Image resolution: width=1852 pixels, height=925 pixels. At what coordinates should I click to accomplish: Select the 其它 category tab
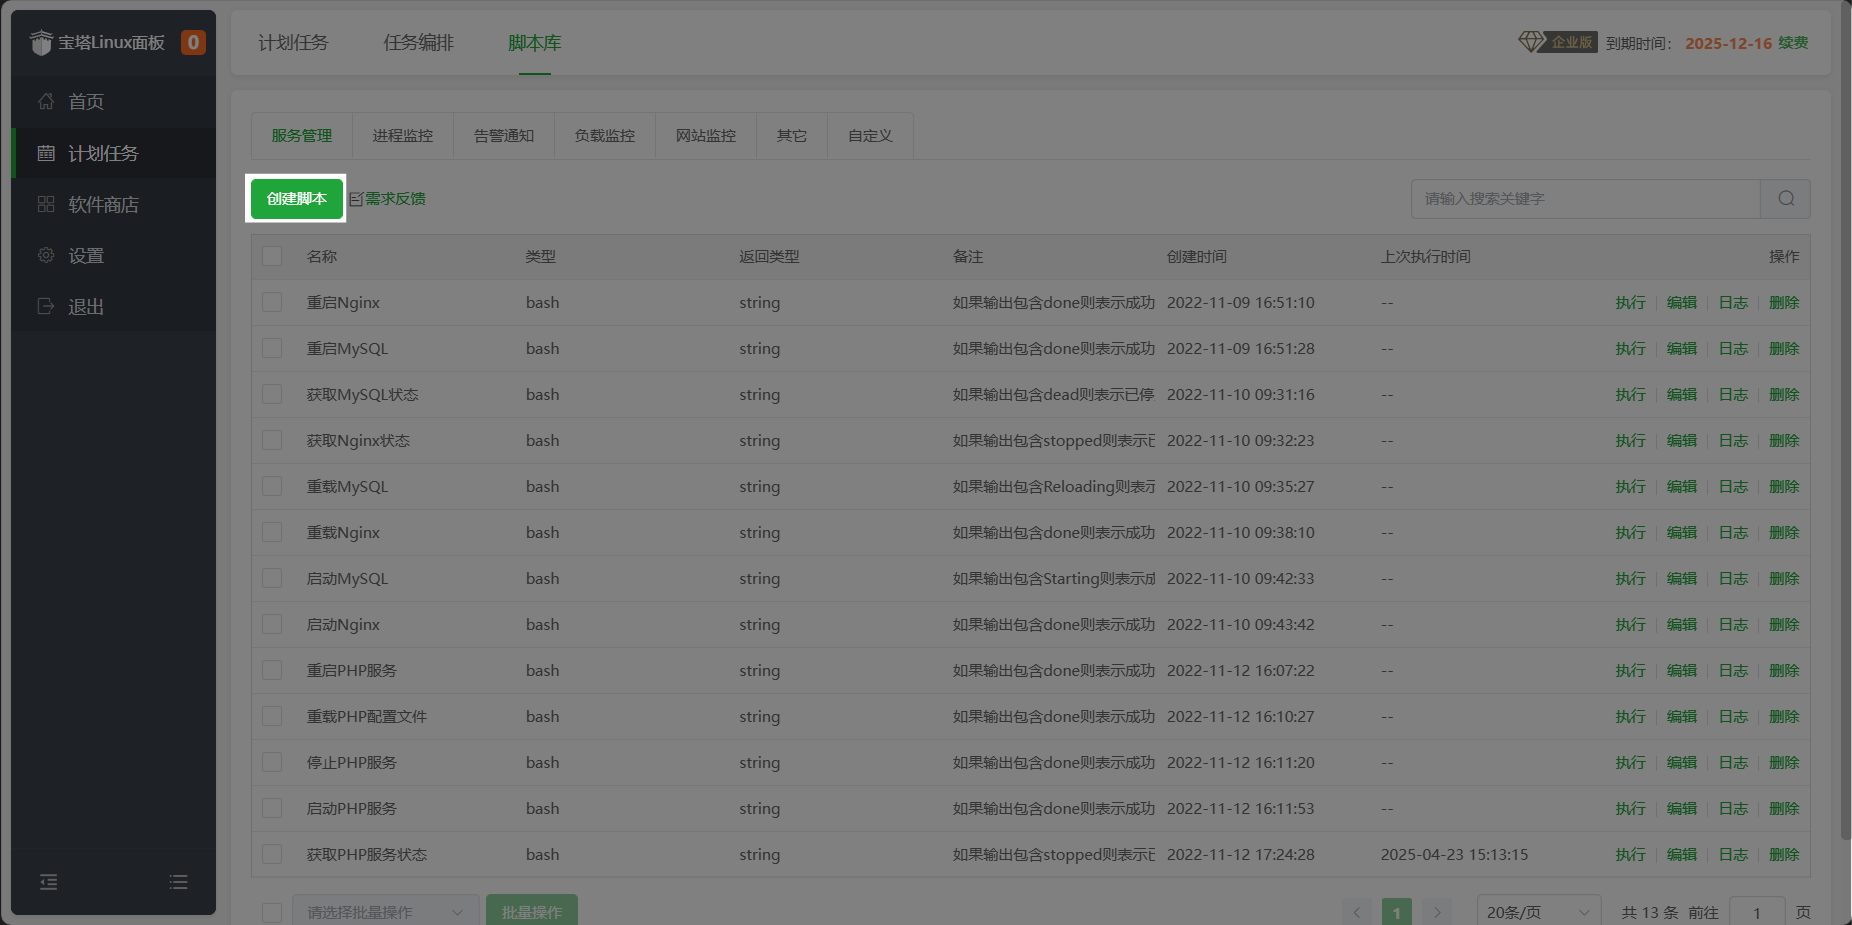click(x=792, y=136)
